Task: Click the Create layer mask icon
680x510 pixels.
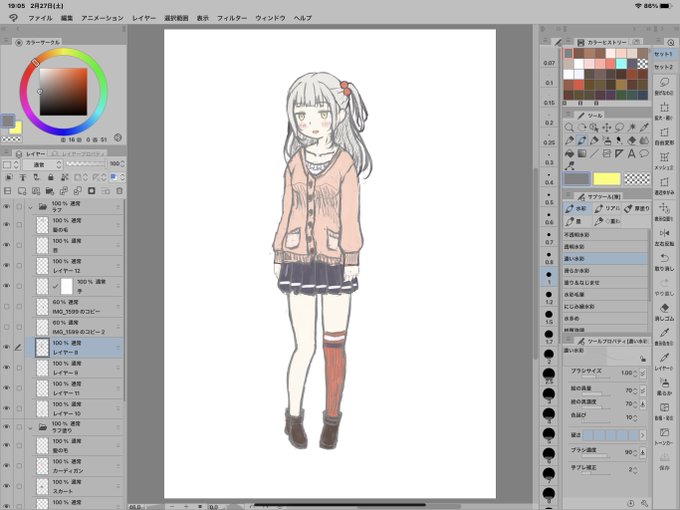Action: click(92, 191)
